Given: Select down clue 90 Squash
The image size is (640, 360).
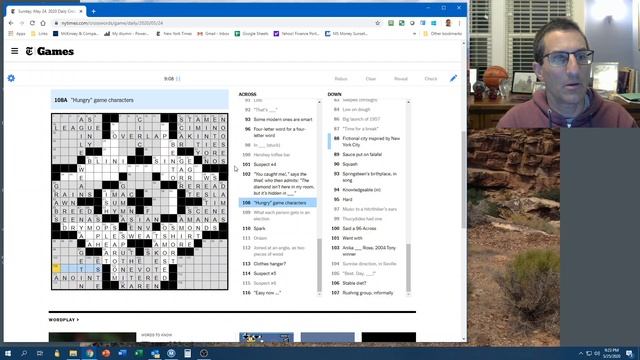Looking at the screenshot, I should click(x=367, y=164).
